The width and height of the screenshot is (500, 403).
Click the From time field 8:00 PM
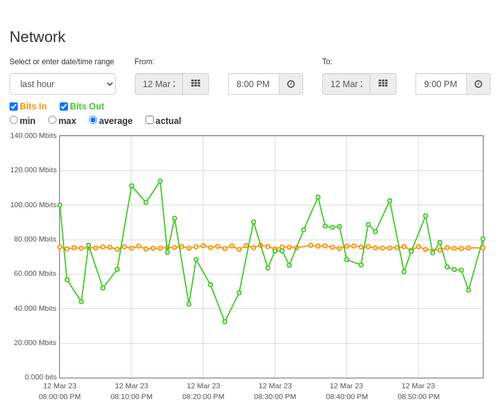pos(254,84)
